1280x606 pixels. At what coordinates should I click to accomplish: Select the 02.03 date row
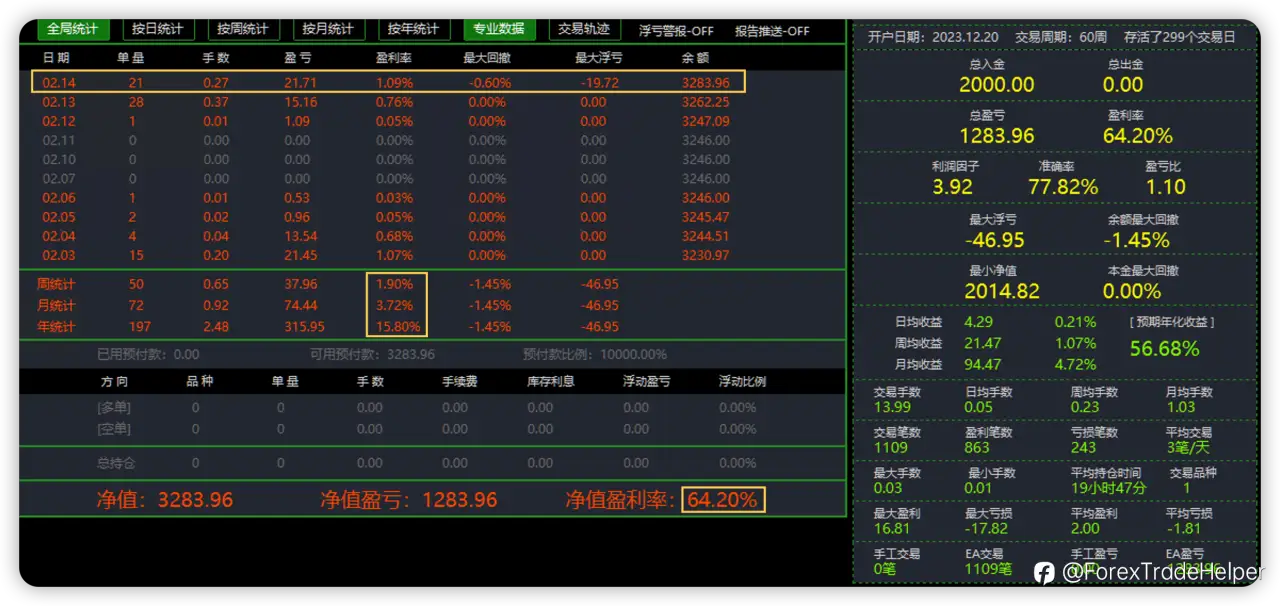pyautogui.click(x=388, y=255)
